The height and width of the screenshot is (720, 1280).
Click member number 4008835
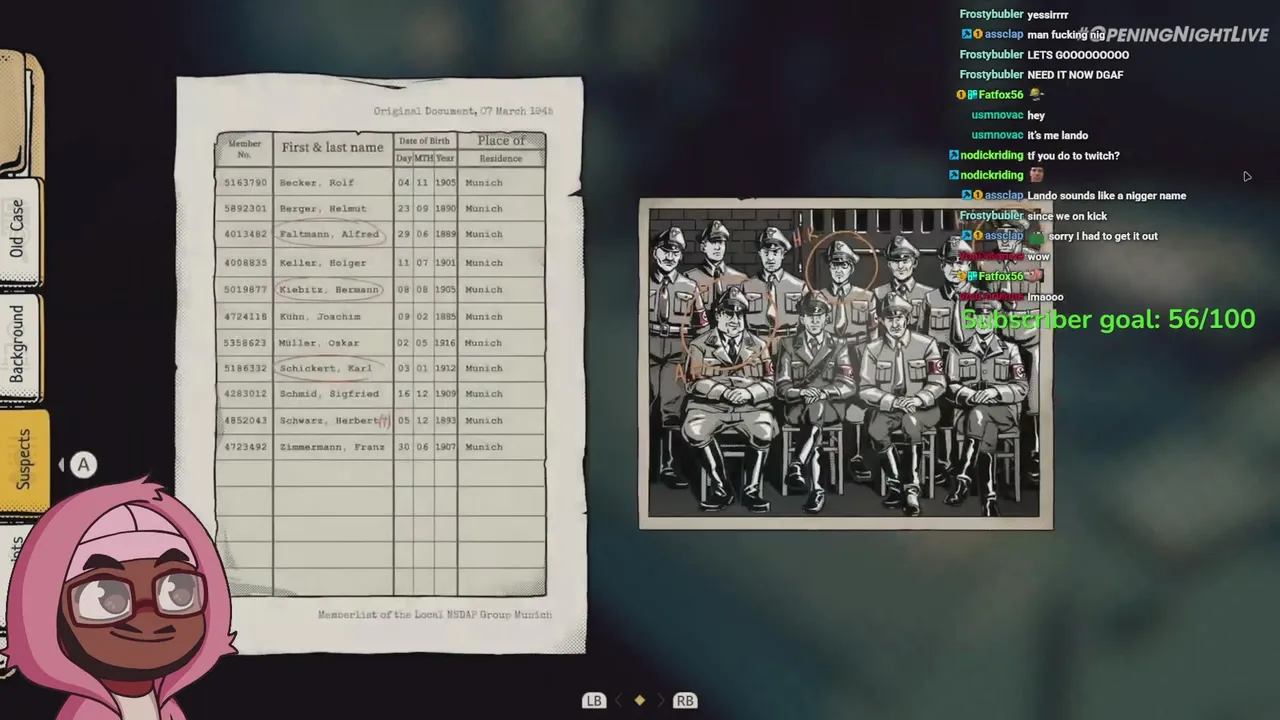(245, 263)
